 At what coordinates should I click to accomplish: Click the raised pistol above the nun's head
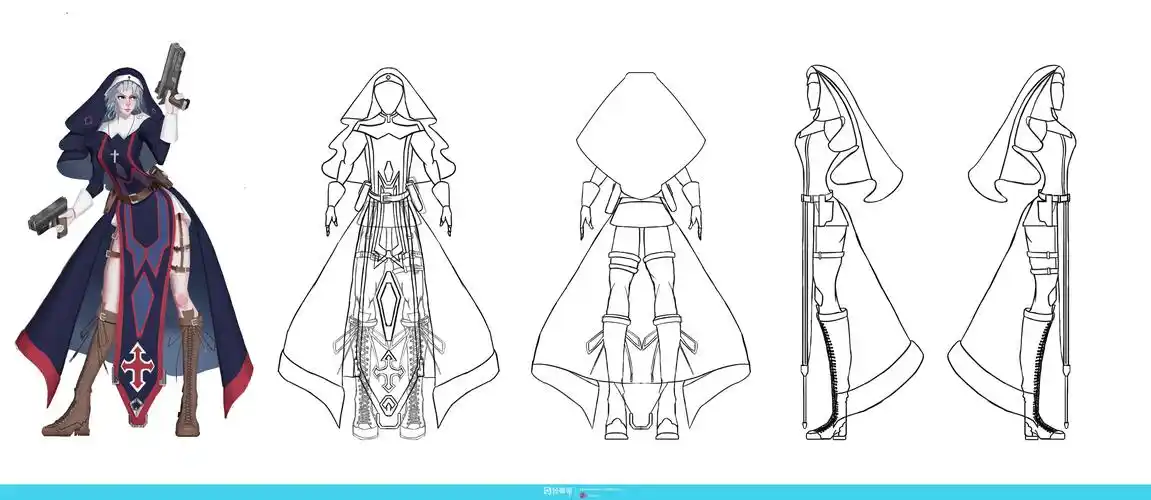[176, 75]
